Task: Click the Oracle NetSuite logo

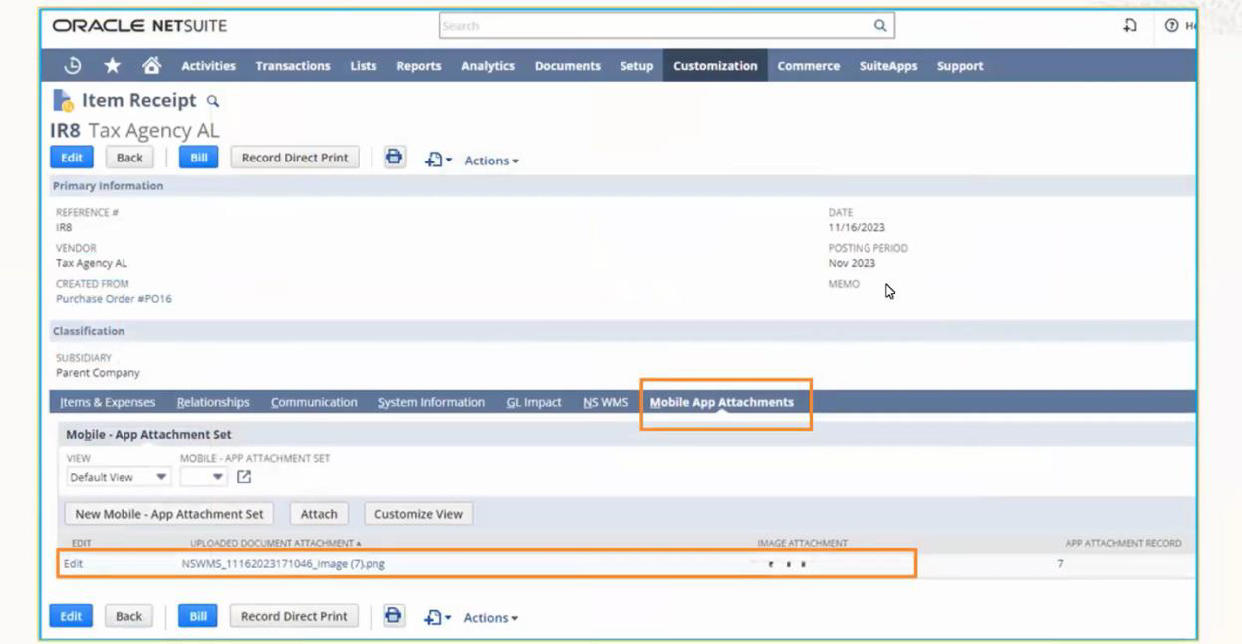Action: point(140,26)
